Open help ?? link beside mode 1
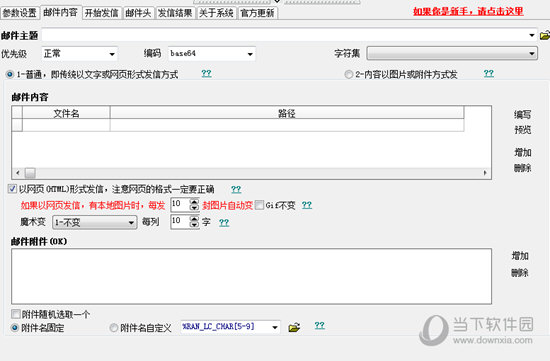The height and width of the screenshot is (361, 550). (x=206, y=73)
